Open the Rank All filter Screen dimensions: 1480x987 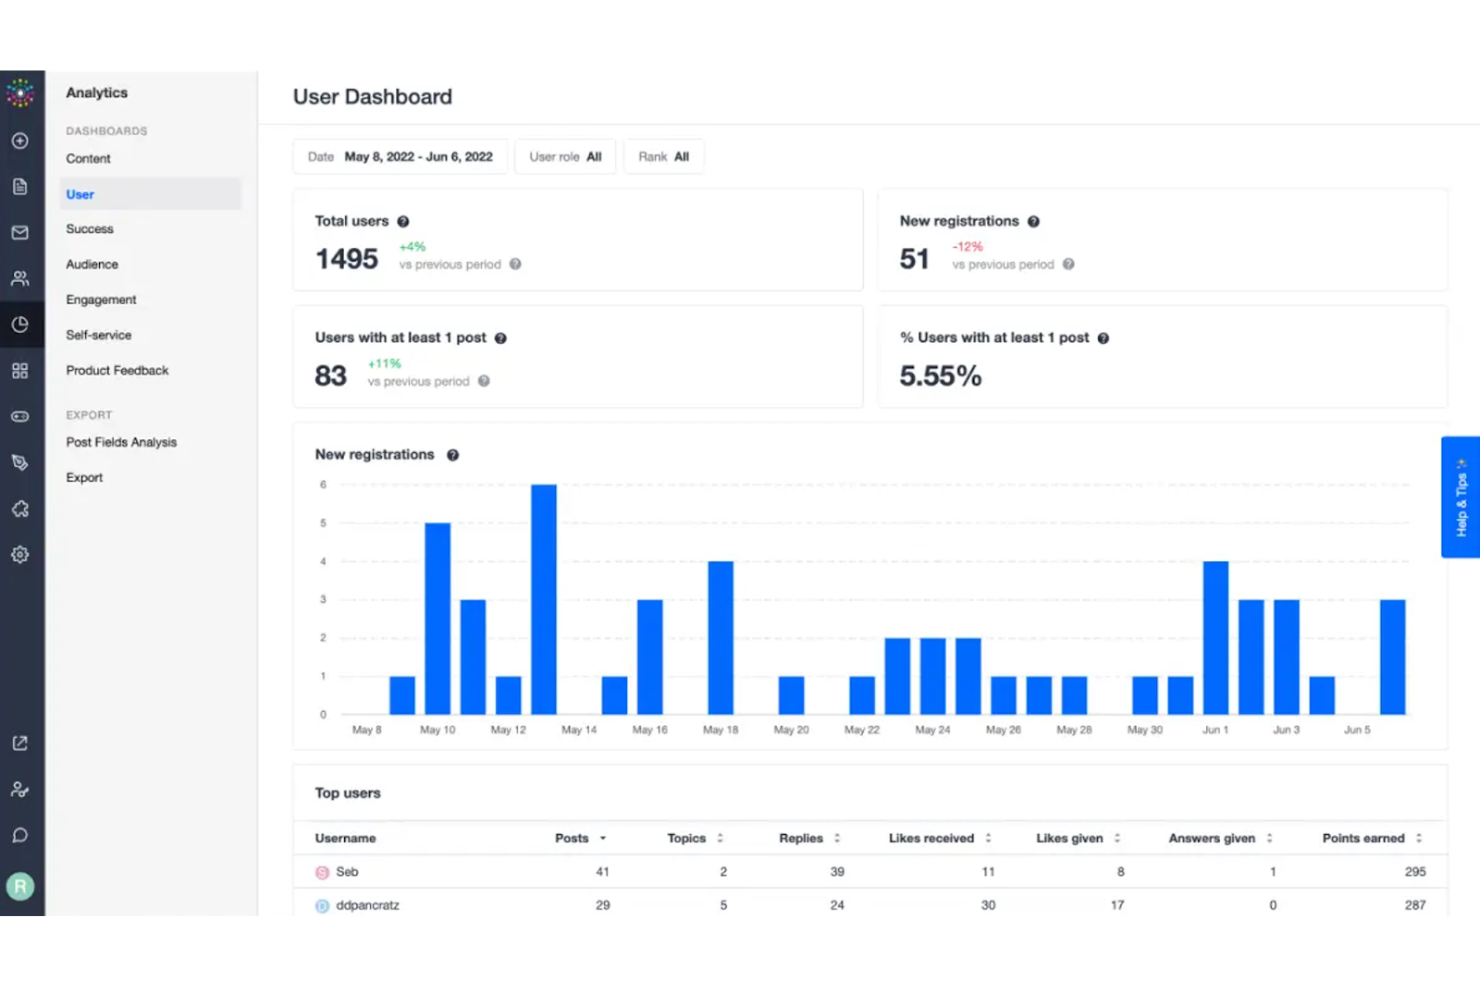(664, 157)
